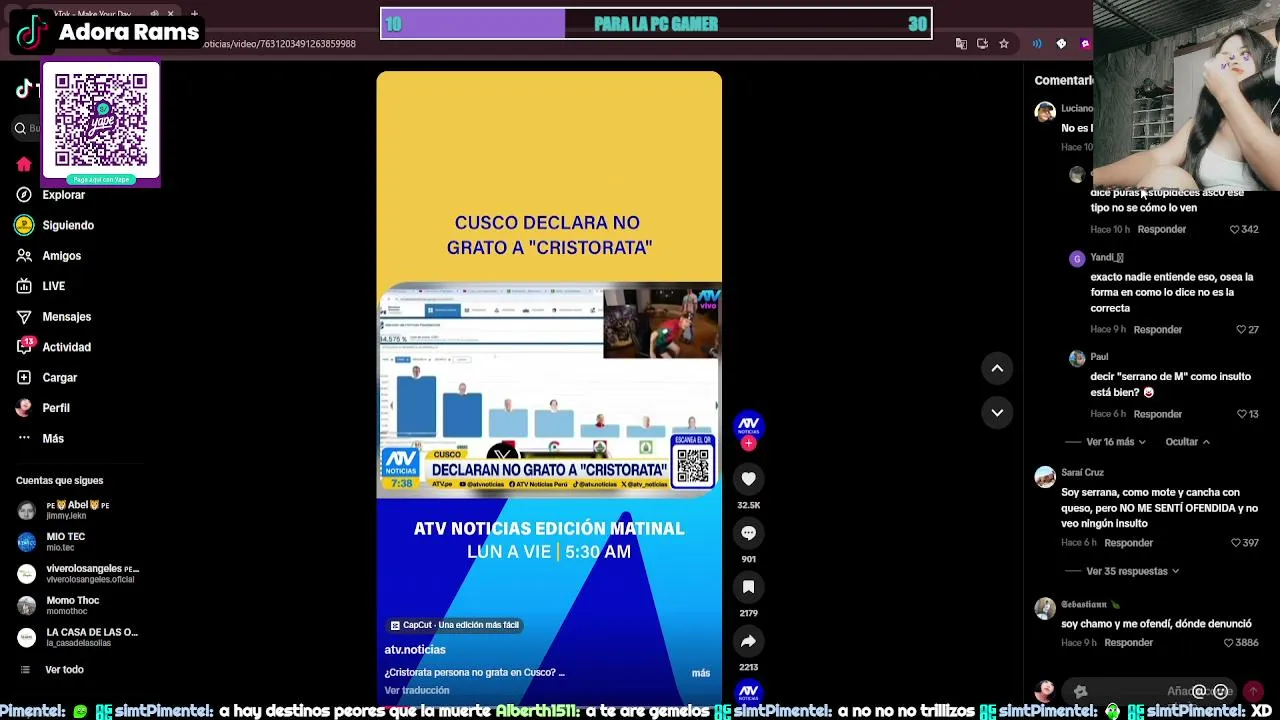Viewport: 1280px width, 720px height.
Task: Open Sebastiann's profile avatar
Action: pyautogui.click(x=1045, y=609)
